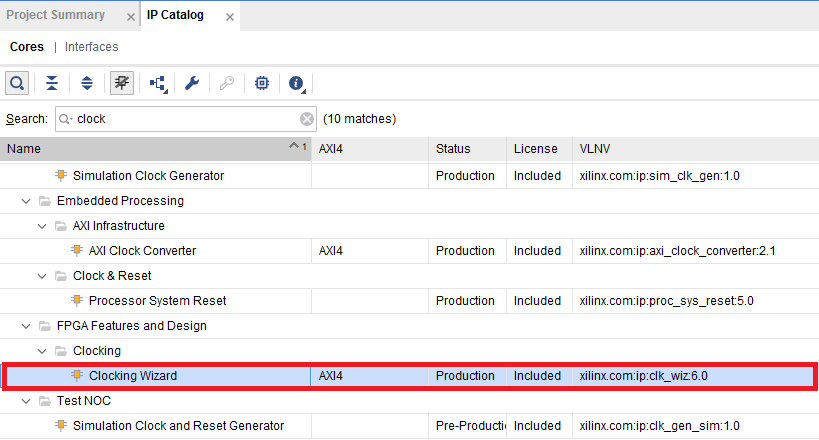819x440 pixels.
Task: Expand all catalog entries via toolbar icon
Action: [x=87, y=83]
